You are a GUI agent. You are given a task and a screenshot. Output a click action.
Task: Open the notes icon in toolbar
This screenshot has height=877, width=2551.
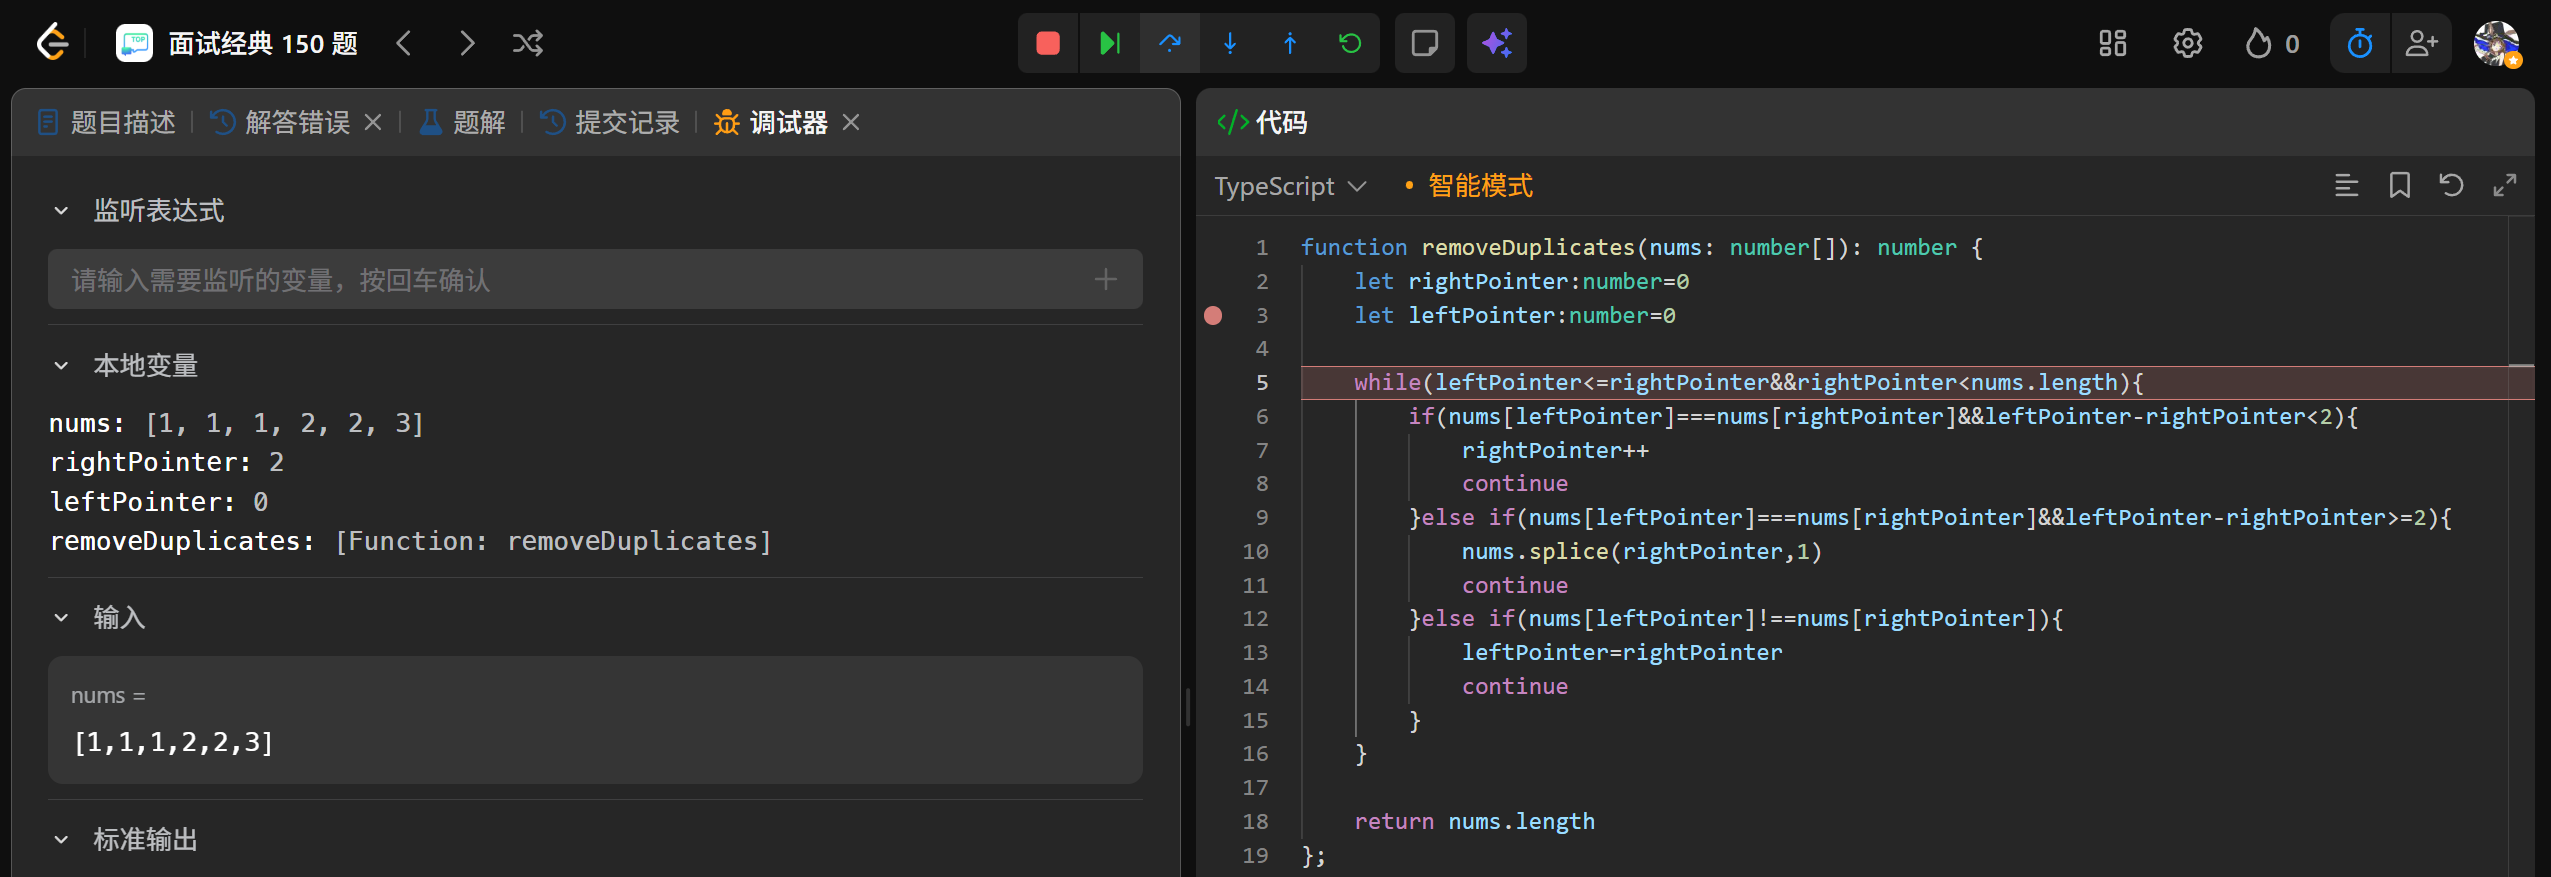[1424, 43]
